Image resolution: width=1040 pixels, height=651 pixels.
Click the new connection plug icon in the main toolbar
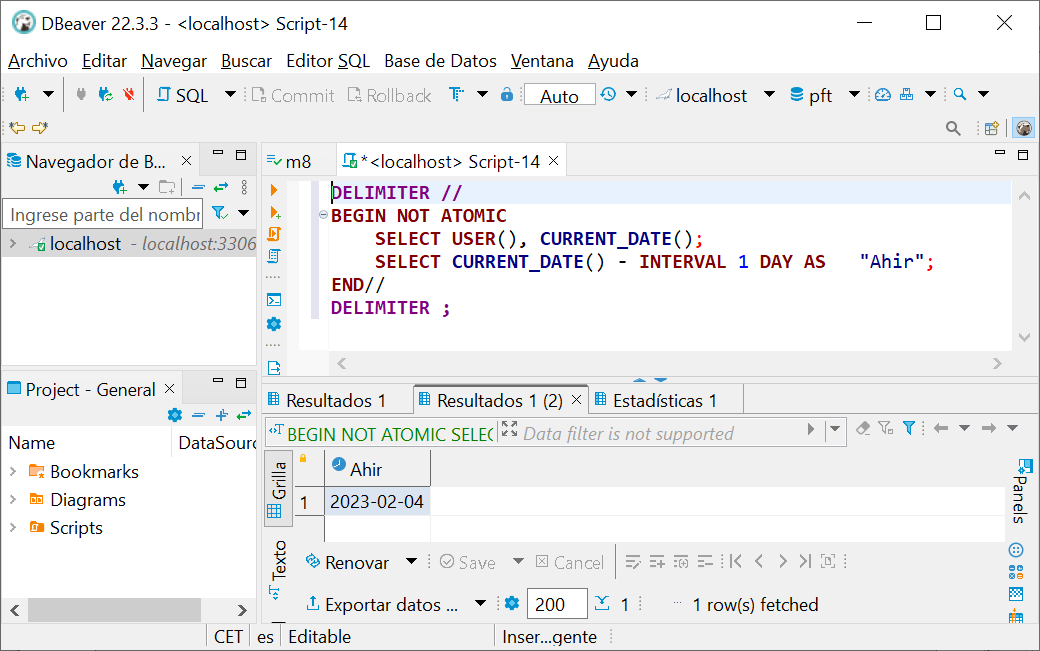click(21, 95)
